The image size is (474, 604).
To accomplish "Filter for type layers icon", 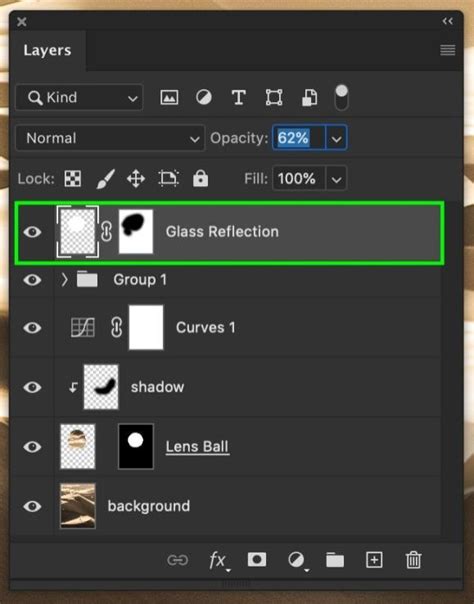I will click(x=239, y=97).
